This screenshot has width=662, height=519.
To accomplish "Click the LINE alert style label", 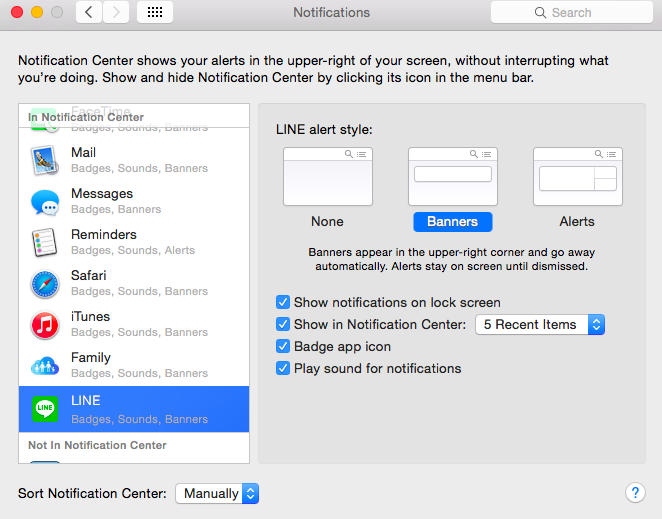I will pos(324,129).
